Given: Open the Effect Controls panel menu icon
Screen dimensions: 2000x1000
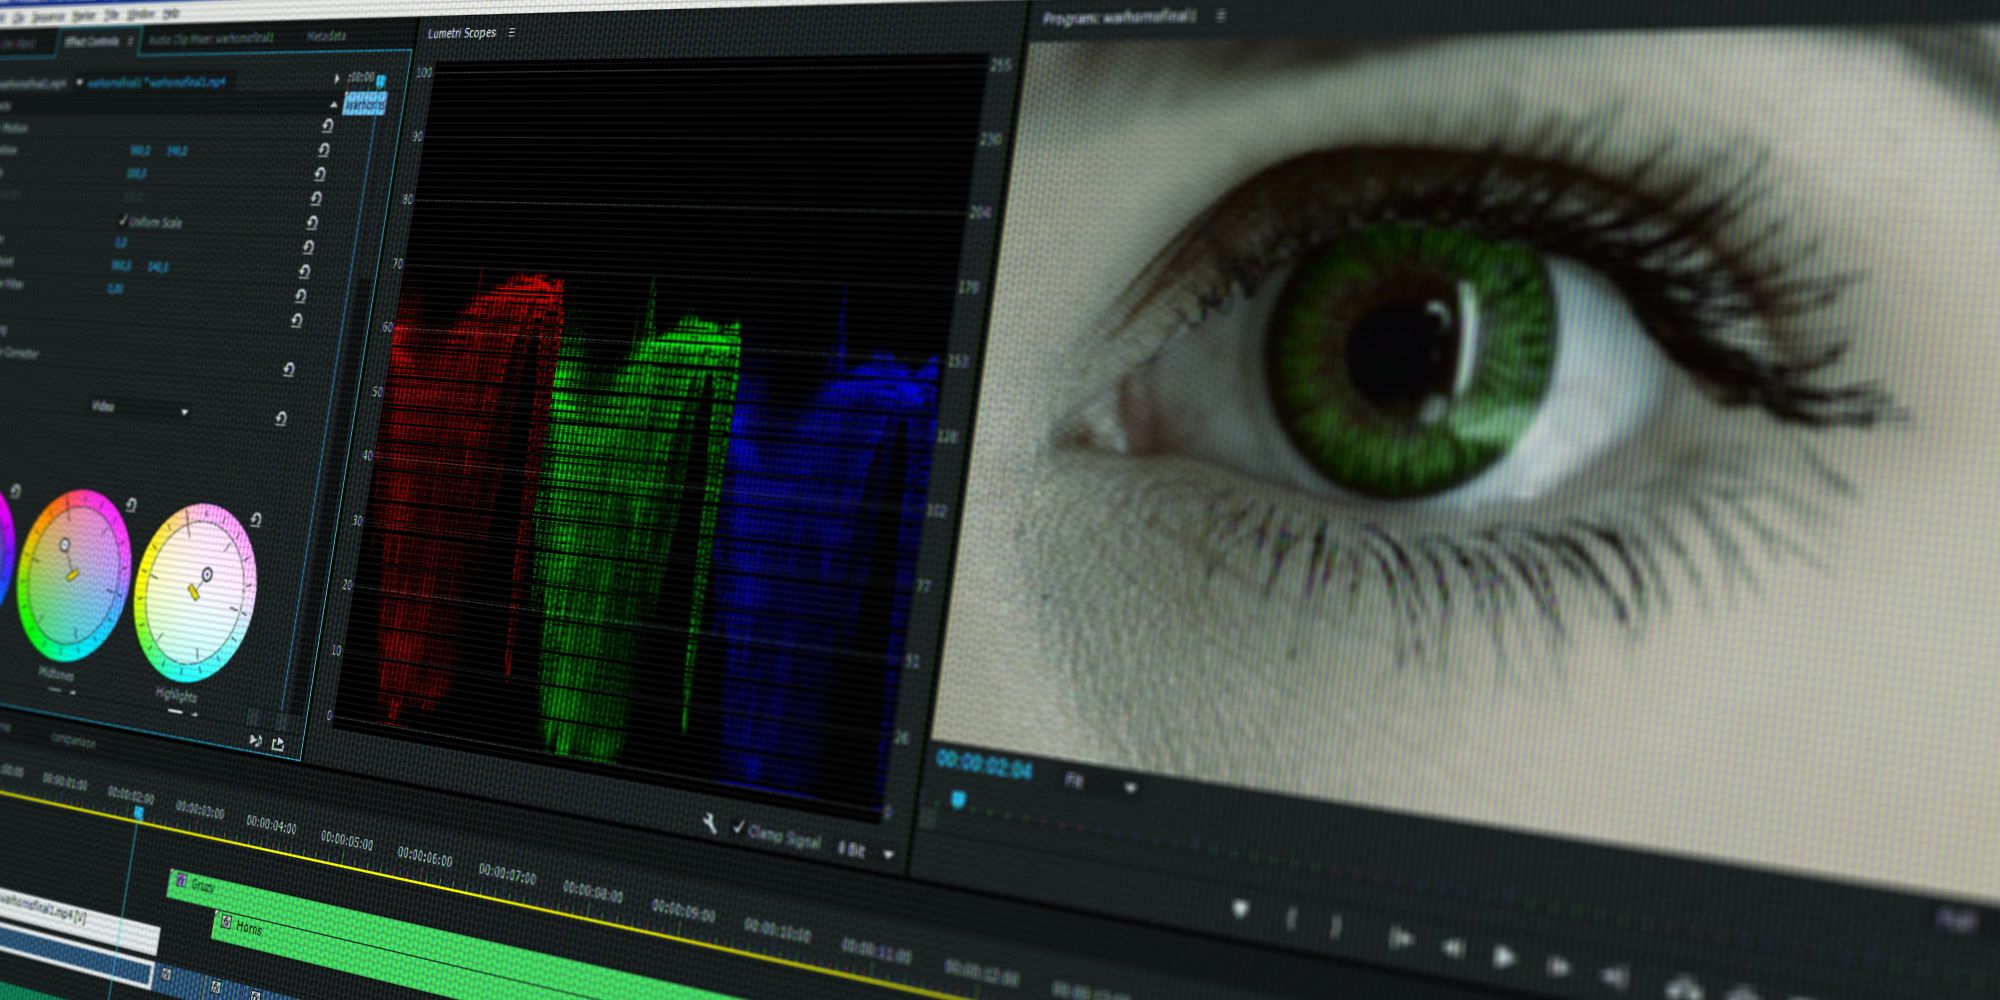Looking at the screenshot, I should [x=130, y=41].
